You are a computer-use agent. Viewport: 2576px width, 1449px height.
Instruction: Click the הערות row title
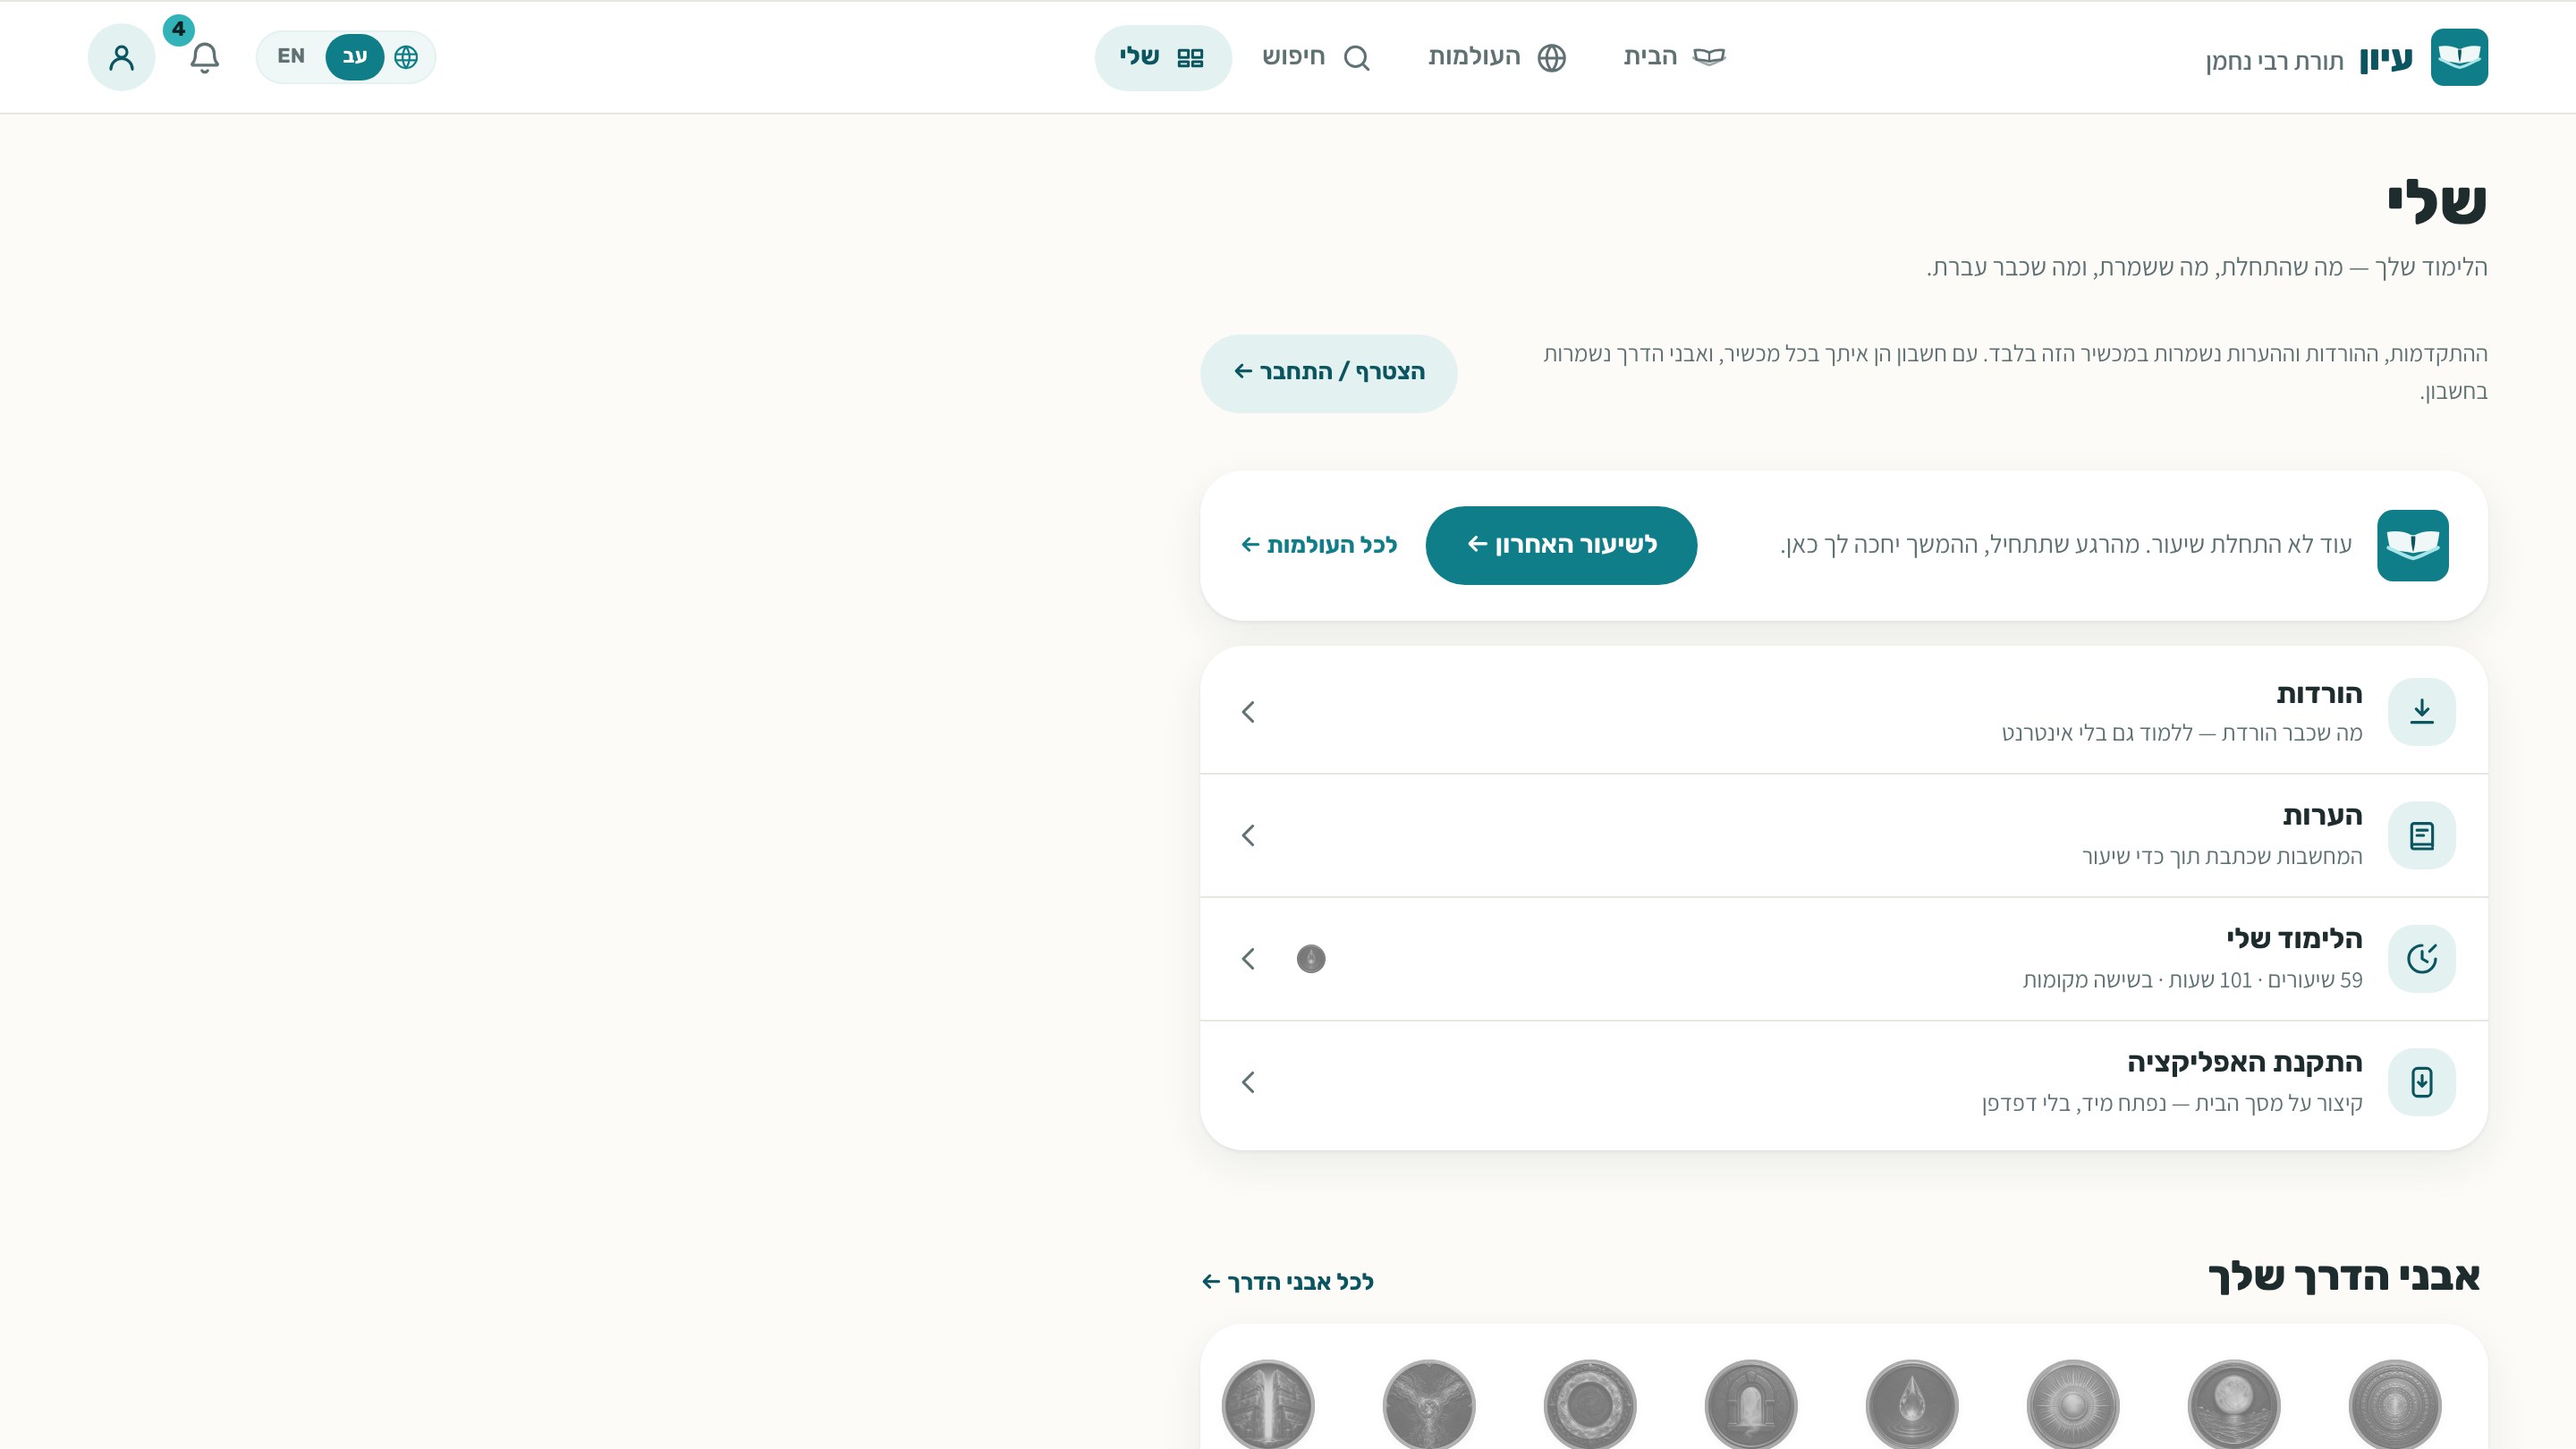point(2322,816)
